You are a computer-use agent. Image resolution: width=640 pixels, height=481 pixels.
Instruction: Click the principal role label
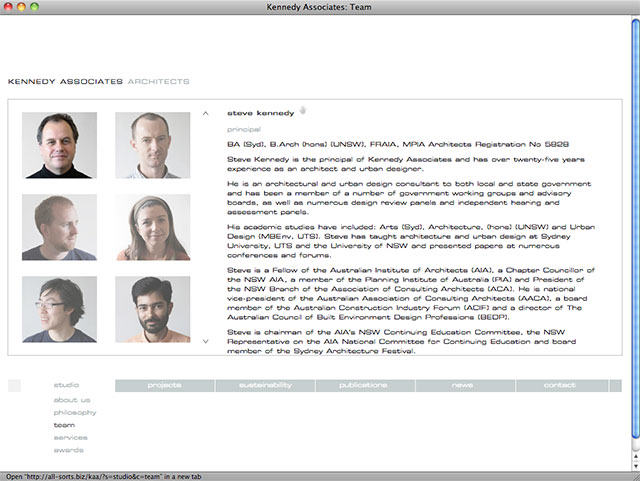pyautogui.click(x=244, y=129)
